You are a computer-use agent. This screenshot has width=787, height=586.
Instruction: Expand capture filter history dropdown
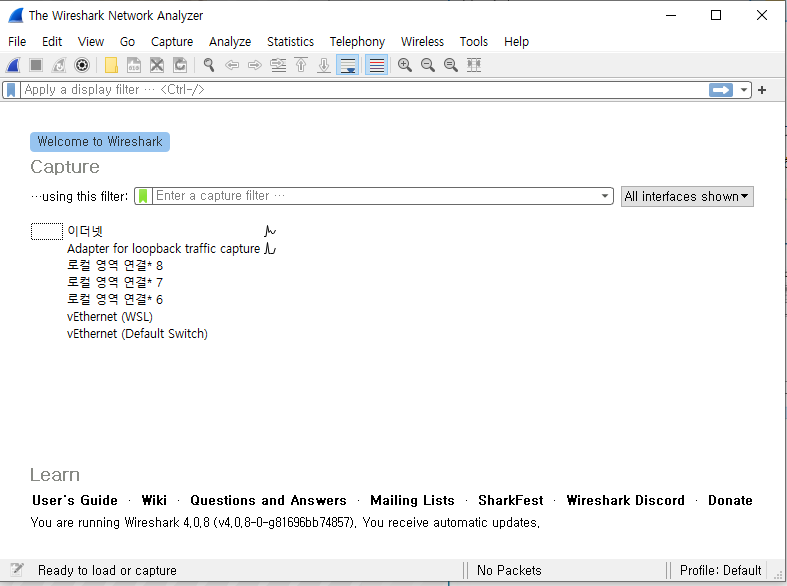605,196
